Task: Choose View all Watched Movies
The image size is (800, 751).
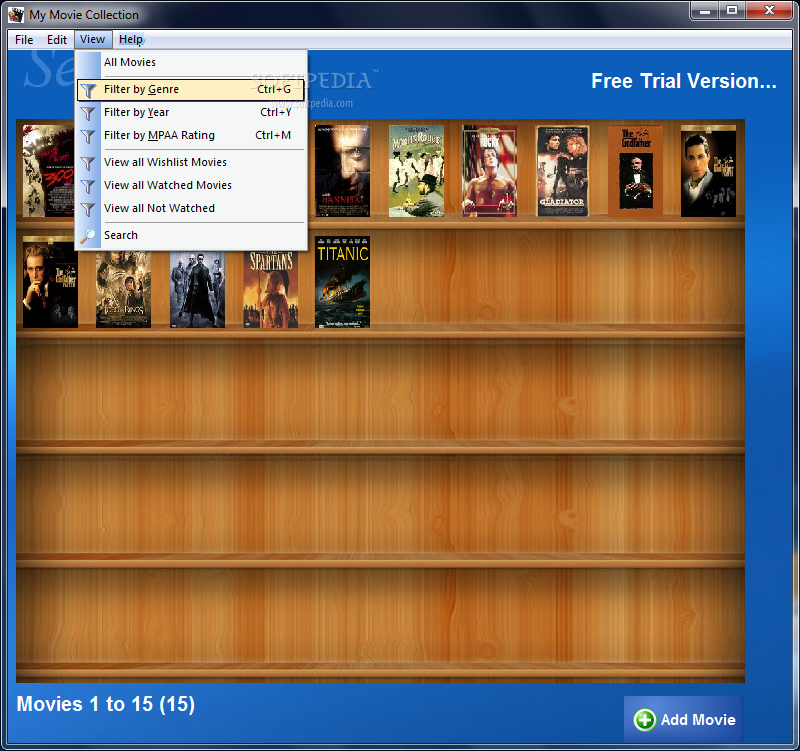Action: point(191,185)
